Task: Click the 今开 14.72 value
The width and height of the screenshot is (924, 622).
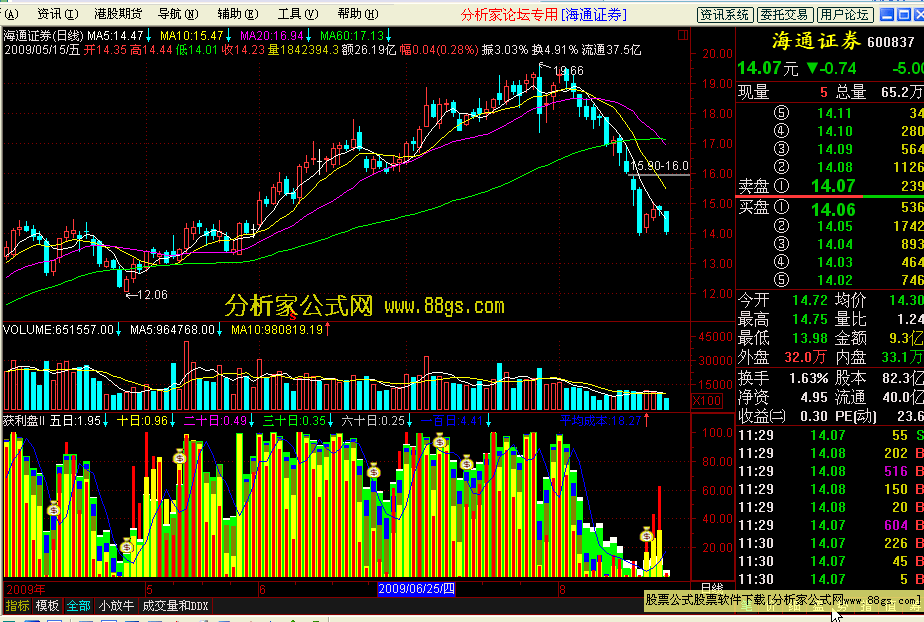Action: point(810,300)
